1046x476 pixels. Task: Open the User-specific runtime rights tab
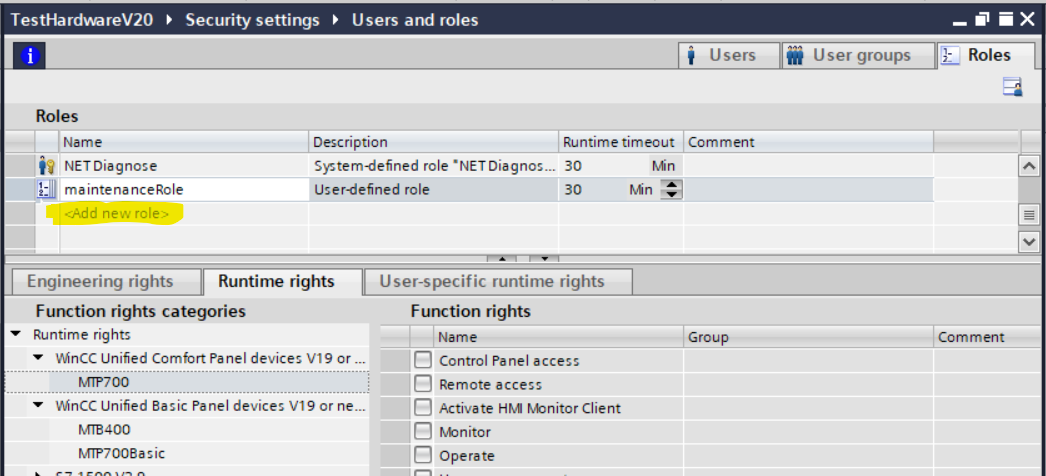pos(491,282)
